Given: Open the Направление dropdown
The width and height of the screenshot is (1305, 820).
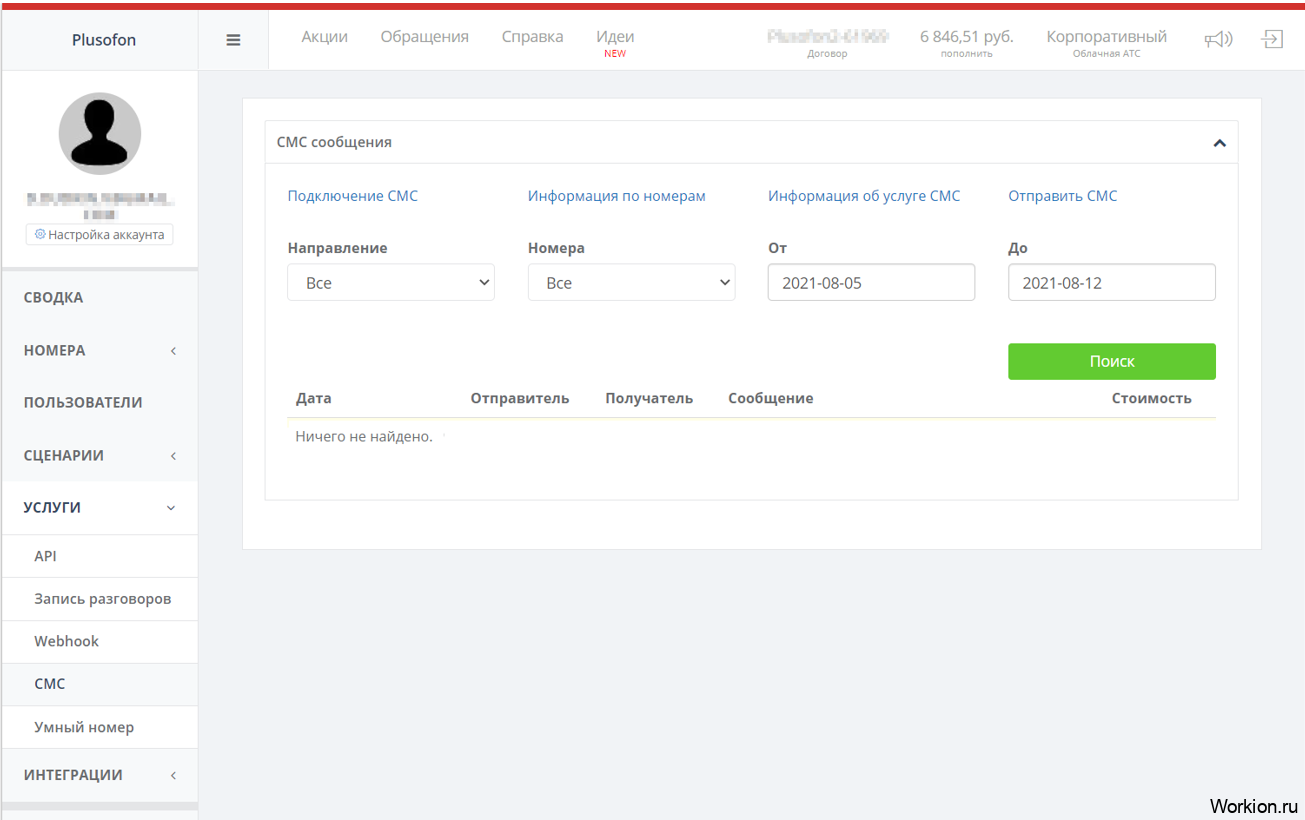Looking at the screenshot, I should point(391,283).
